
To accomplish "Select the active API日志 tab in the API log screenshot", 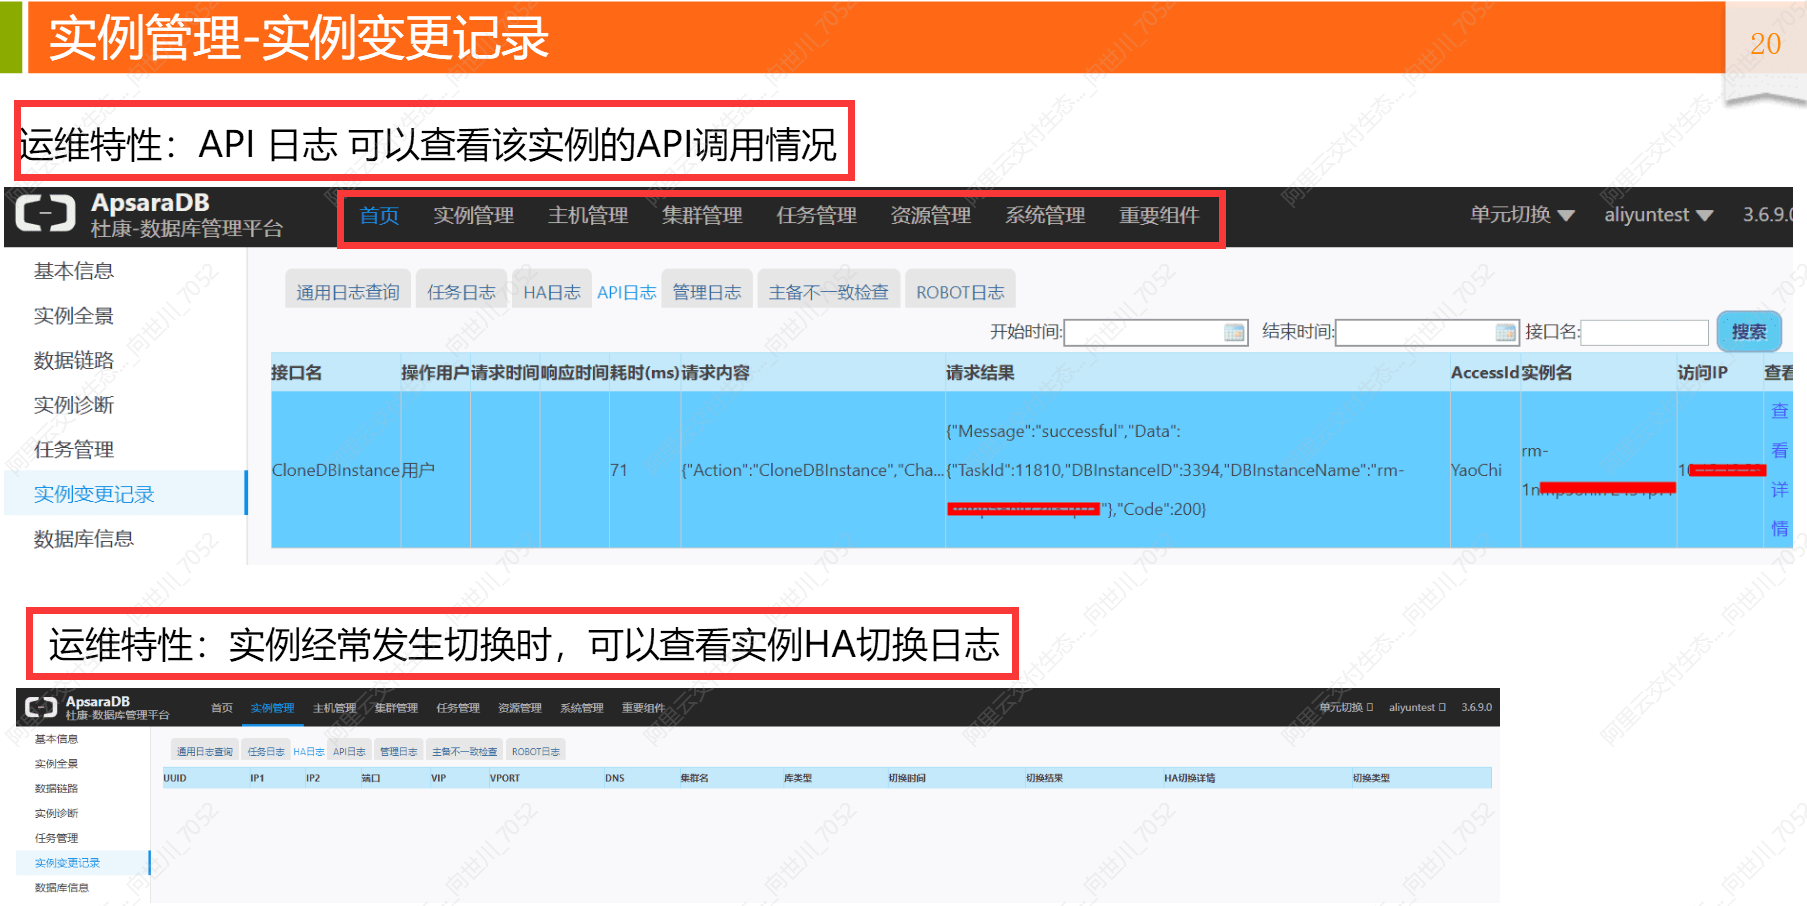I will point(627,291).
